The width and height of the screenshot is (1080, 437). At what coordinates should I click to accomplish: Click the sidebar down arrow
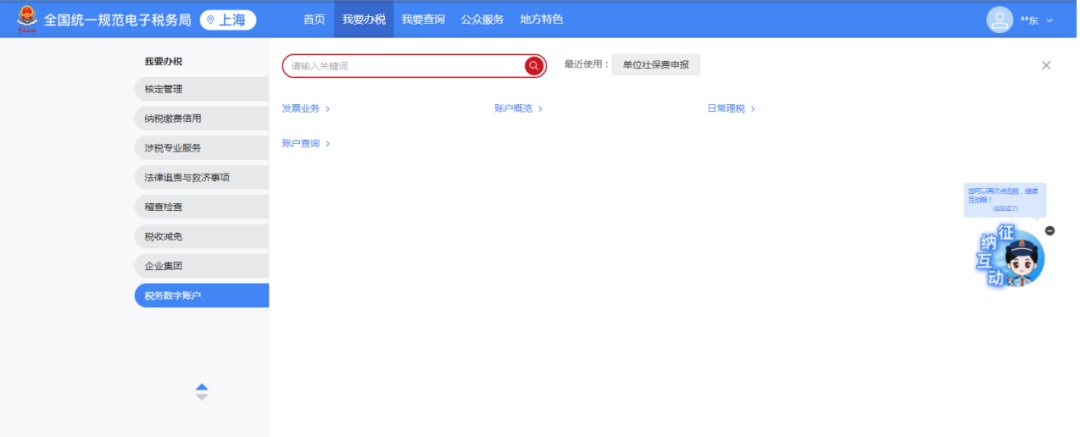pyautogui.click(x=202, y=397)
